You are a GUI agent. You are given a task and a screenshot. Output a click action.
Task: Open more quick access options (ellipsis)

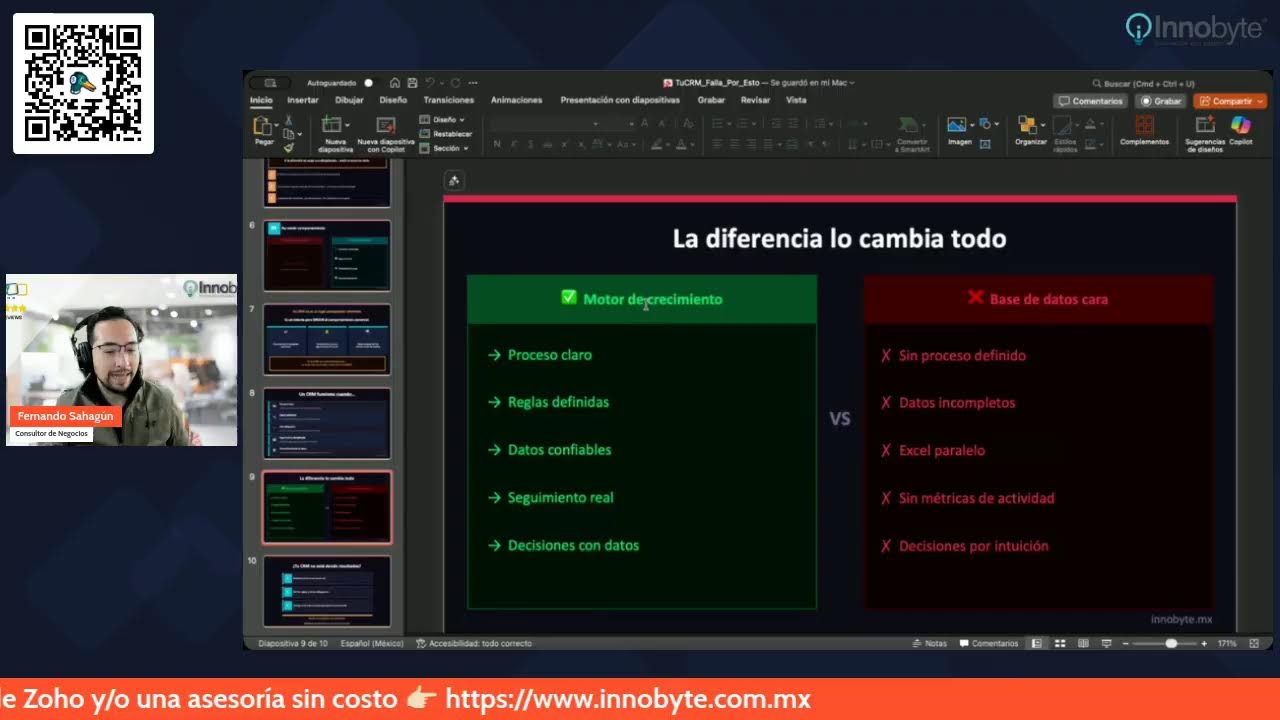[473, 83]
